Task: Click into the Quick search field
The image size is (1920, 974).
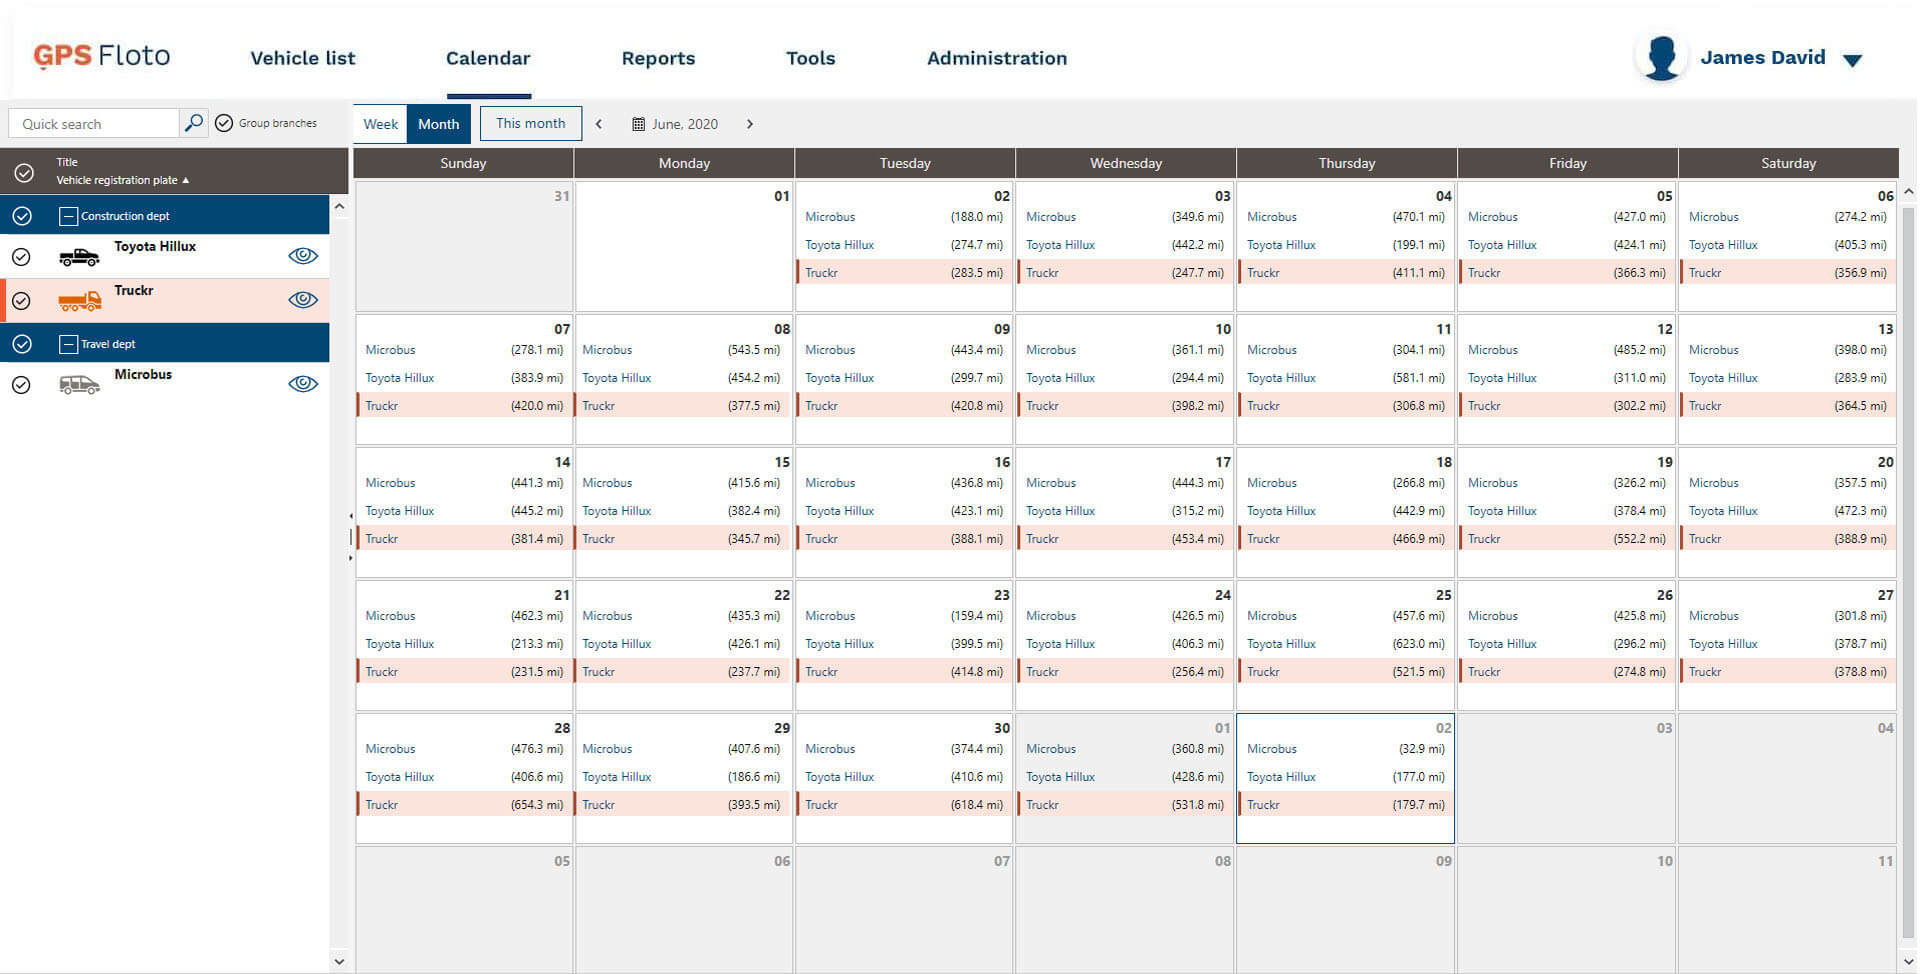Action: (x=95, y=124)
